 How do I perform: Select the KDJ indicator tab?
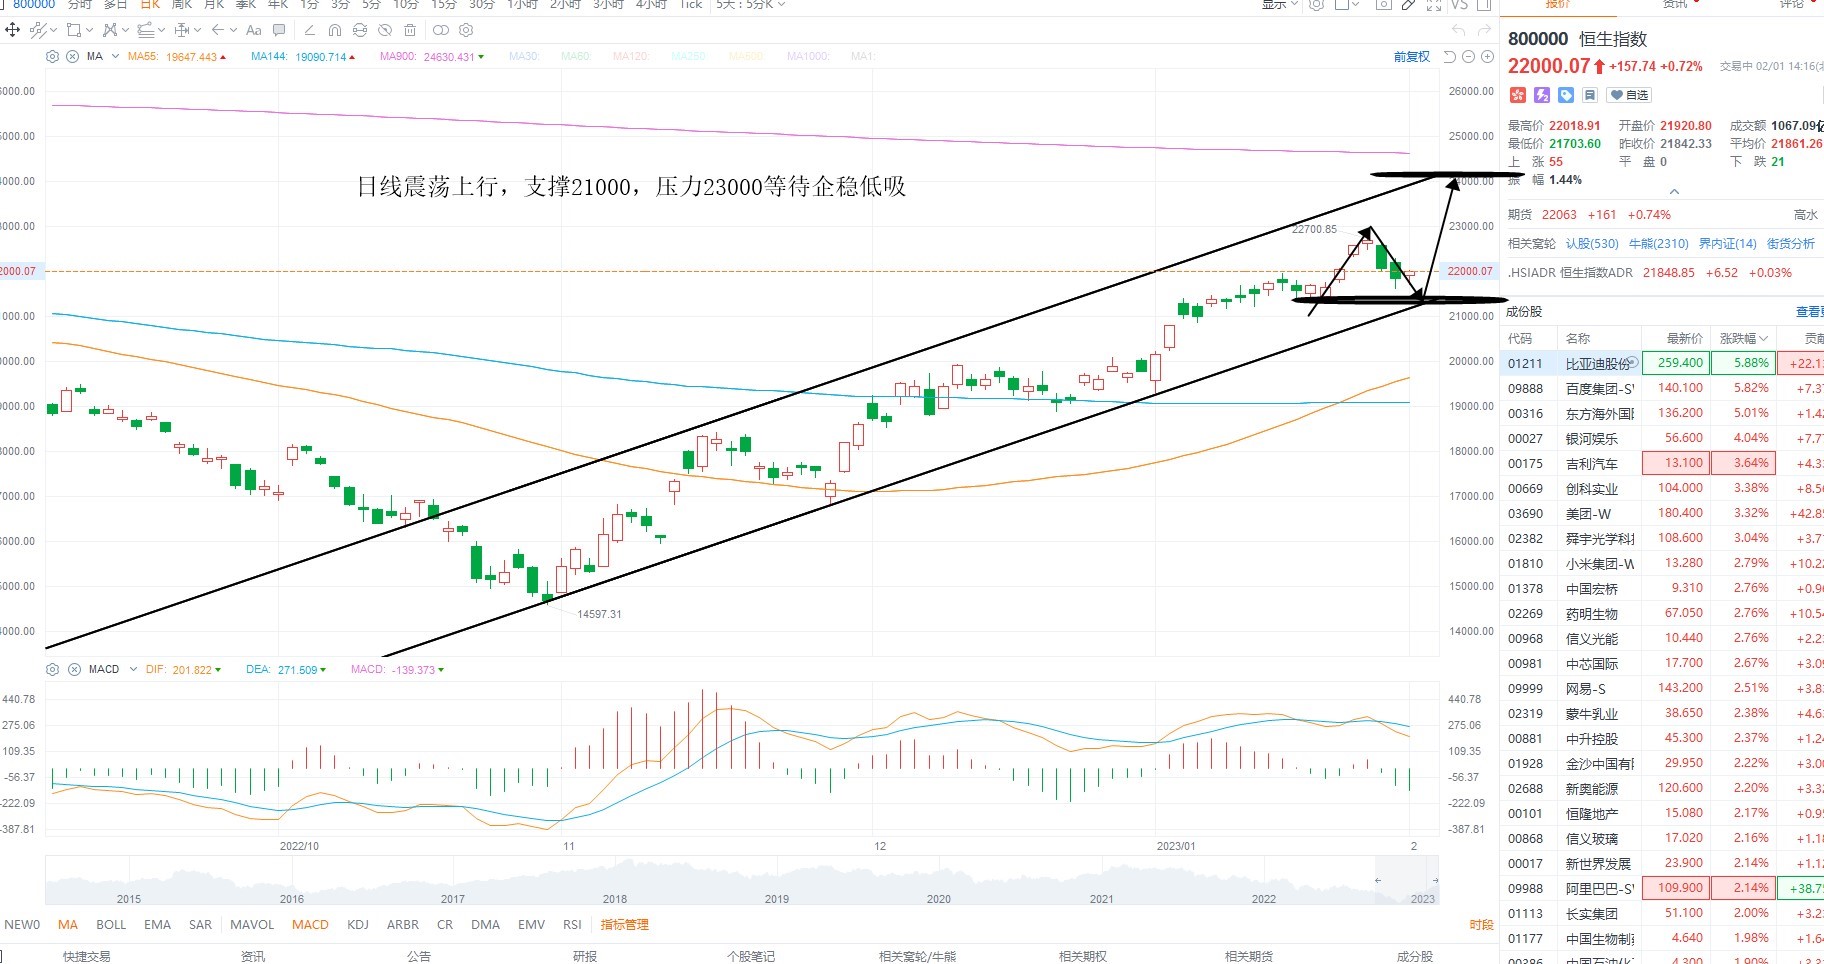(x=358, y=925)
